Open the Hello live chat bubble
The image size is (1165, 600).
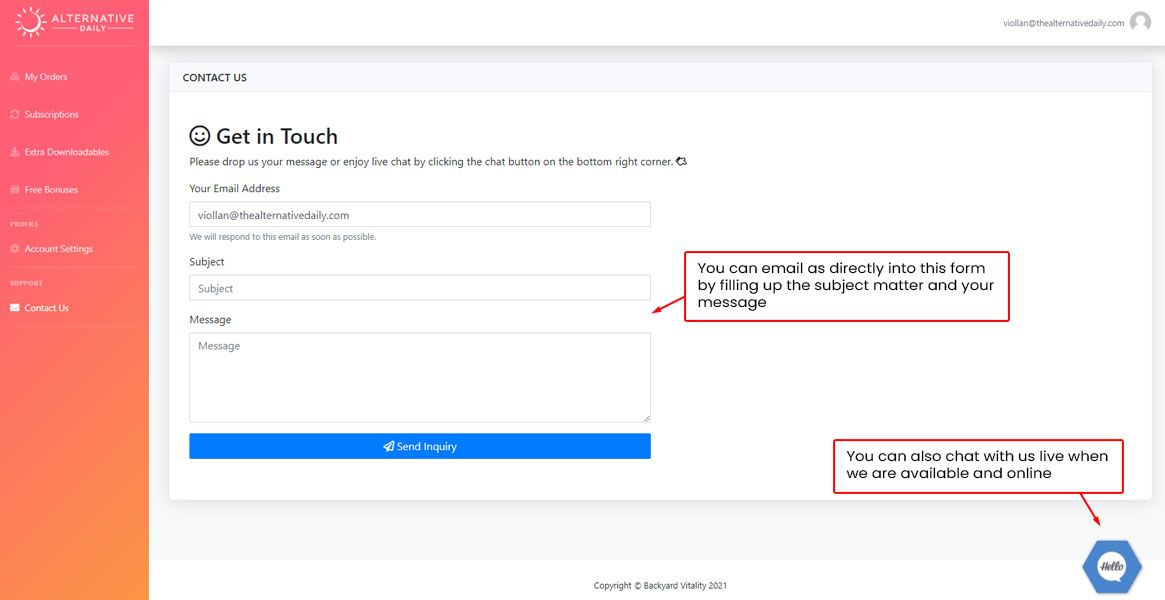tap(1111, 567)
